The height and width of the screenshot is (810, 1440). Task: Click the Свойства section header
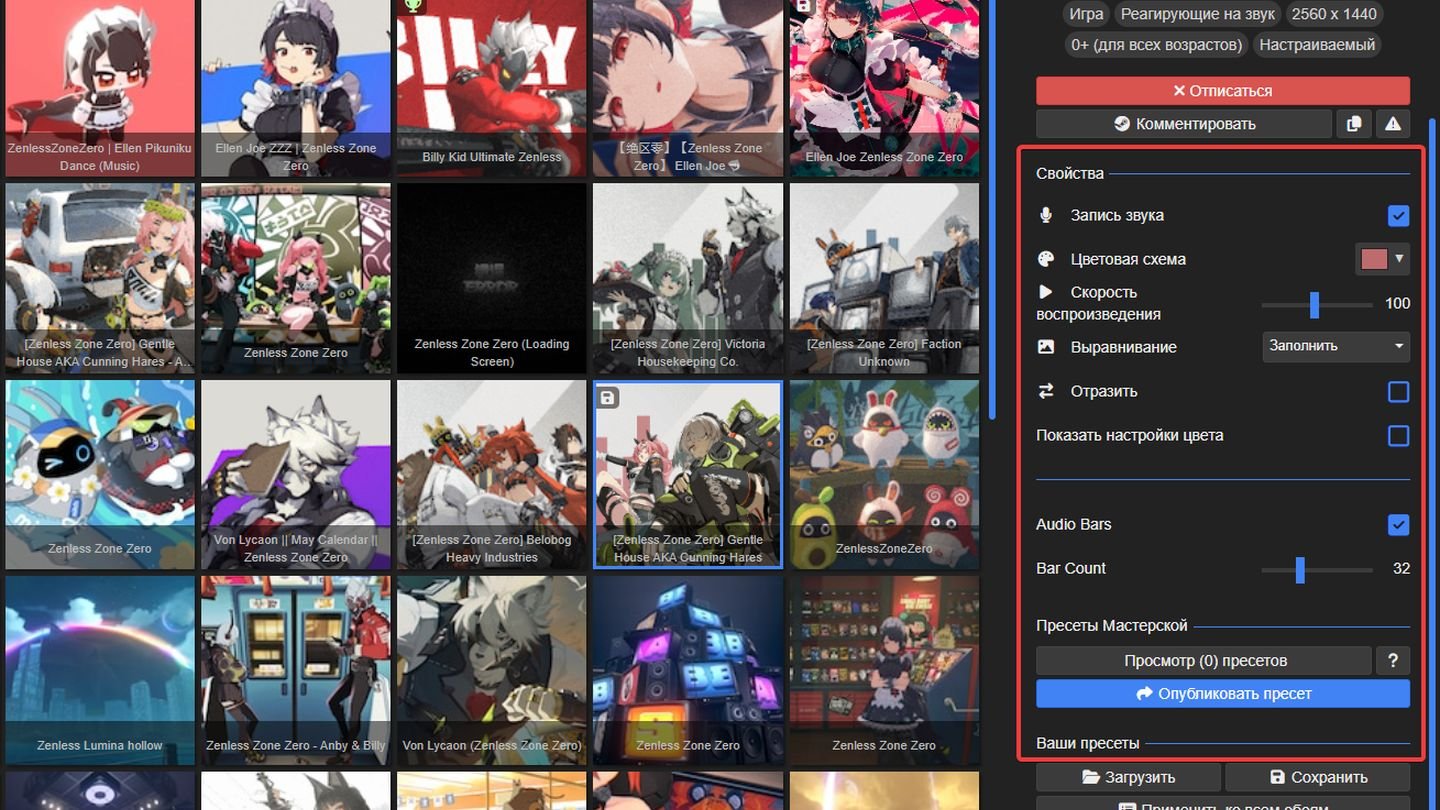click(x=1070, y=173)
